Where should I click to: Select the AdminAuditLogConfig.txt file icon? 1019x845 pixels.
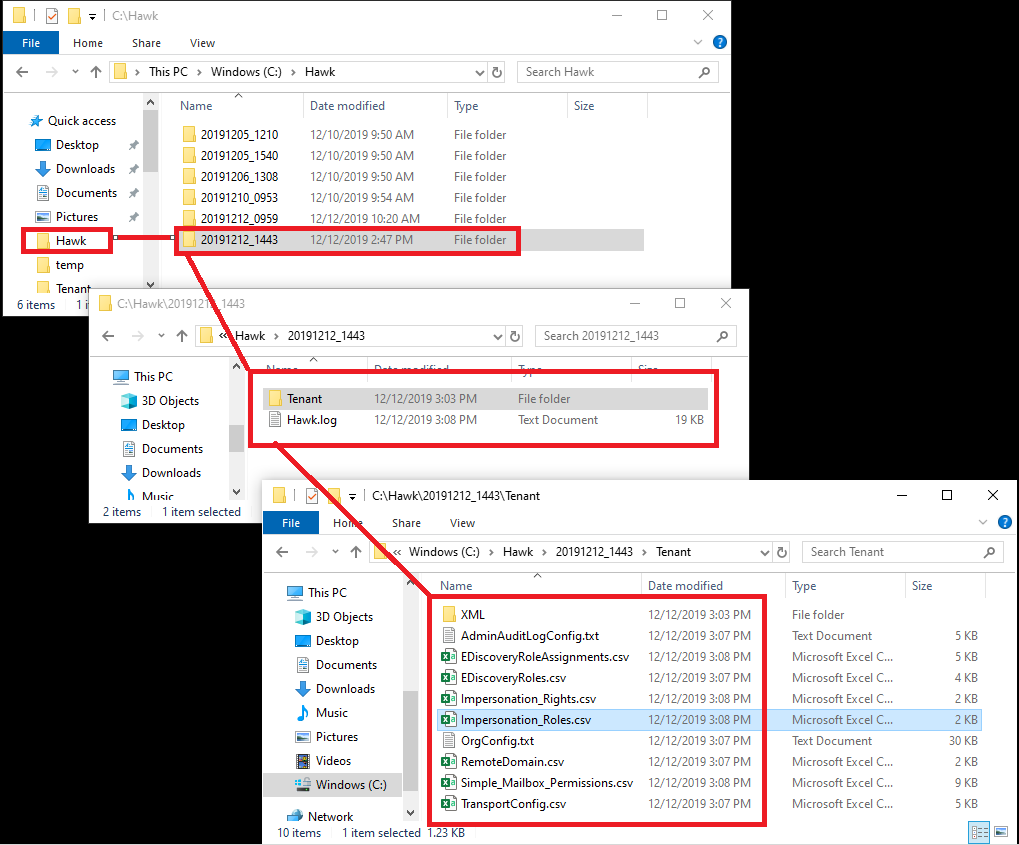pyautogui.click(x=448, y=636)
